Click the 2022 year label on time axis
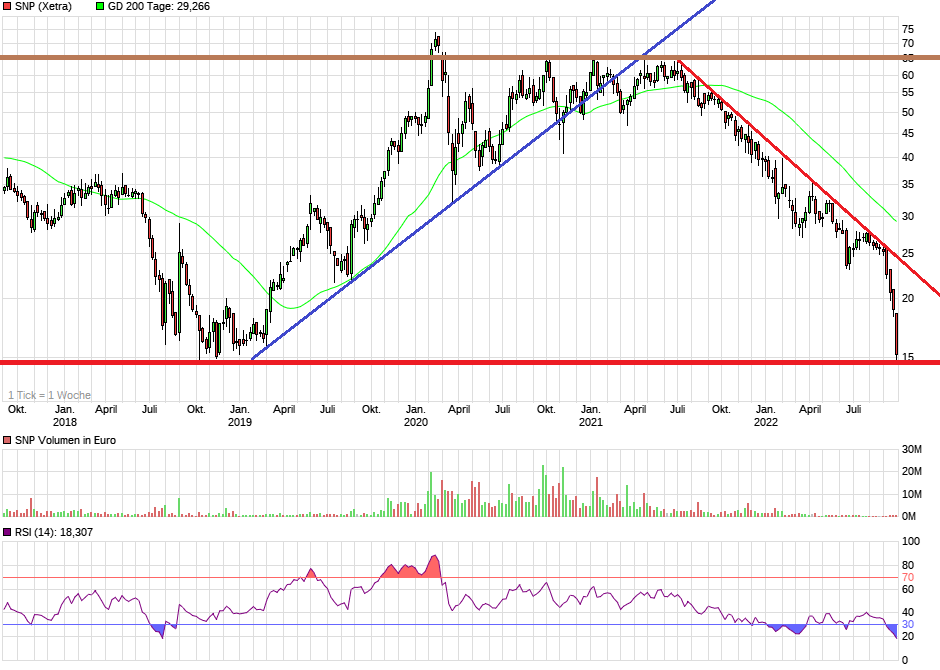The height and width of the screenshot is (670, 940). click(x=766, y=422)
